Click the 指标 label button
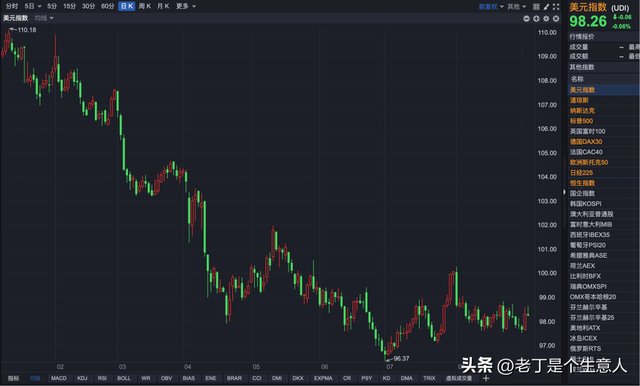This screenshot has height=386, width=640. [x=13, y=378]
